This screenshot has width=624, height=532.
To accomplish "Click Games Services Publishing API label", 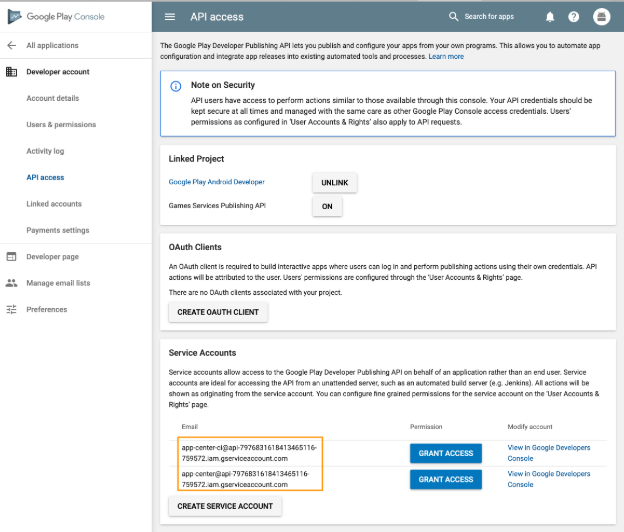I will (x=217, y=205).
